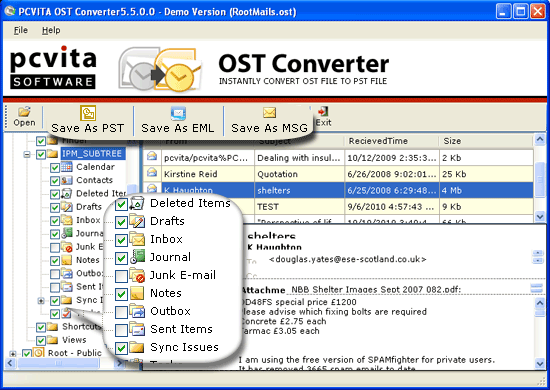Collapse the IPM_SUBTREE node
This screenshot has width=550, height=390.
[27, 154]
